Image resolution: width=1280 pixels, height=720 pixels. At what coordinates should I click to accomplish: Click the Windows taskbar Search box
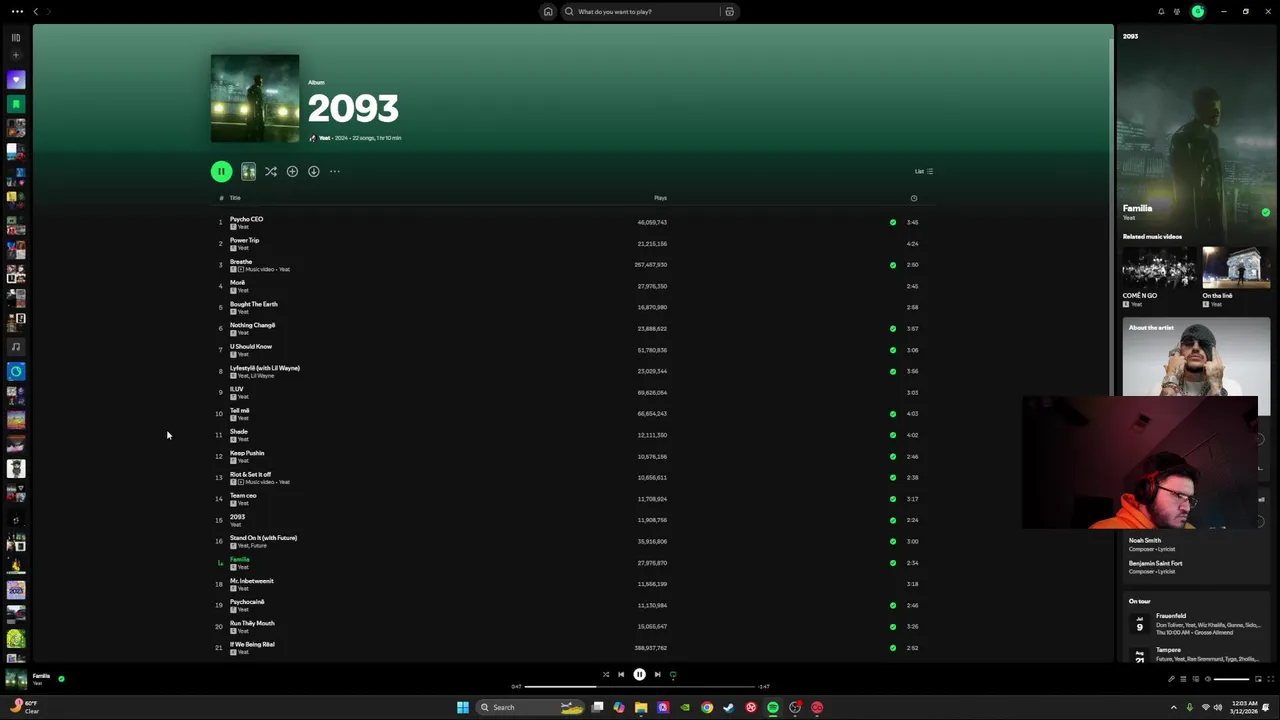click(531, 707)
